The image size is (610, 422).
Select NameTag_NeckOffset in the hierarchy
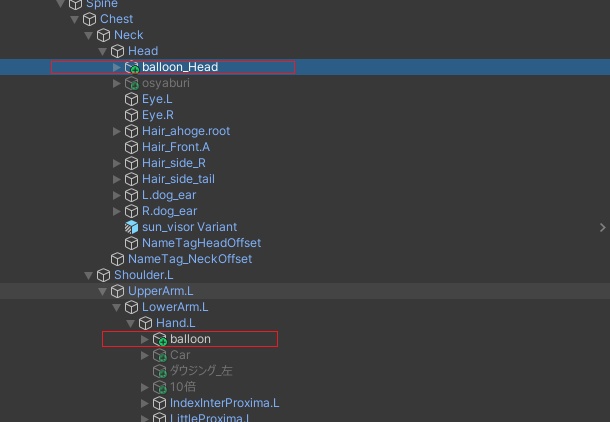(x=189, y=259)
